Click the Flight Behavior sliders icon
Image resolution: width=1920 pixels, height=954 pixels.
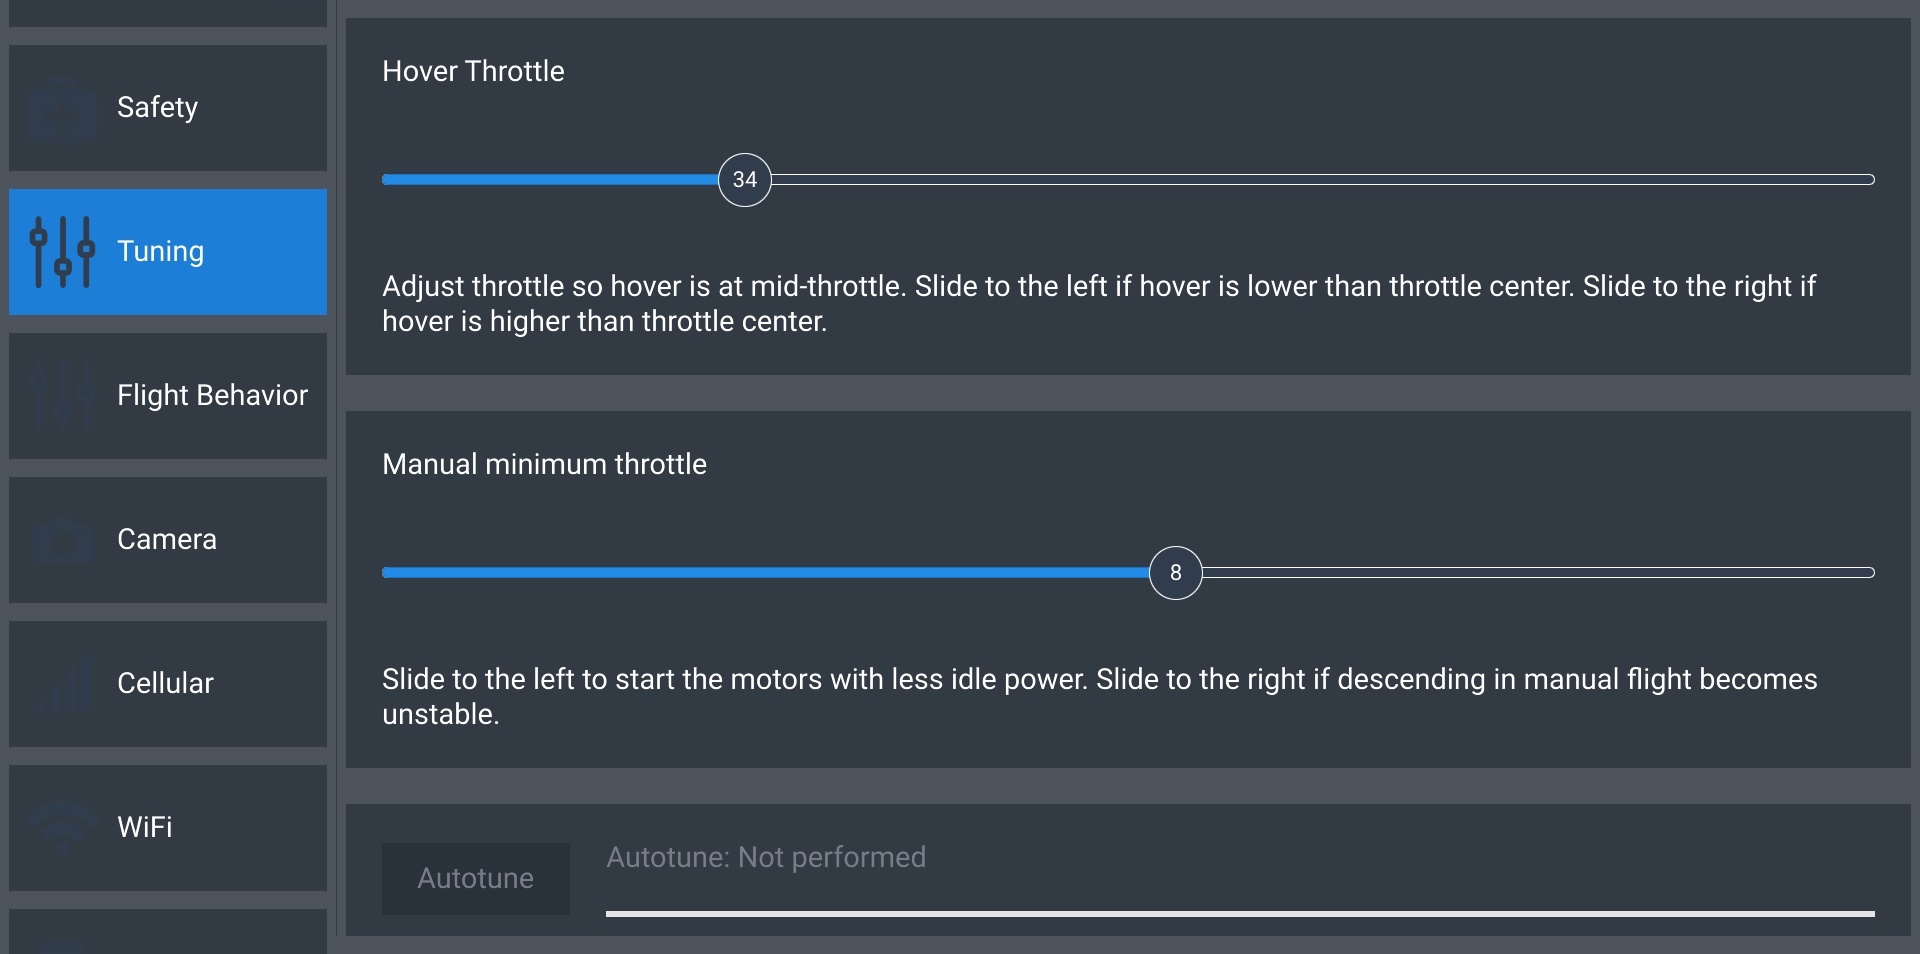coord(62,396)
